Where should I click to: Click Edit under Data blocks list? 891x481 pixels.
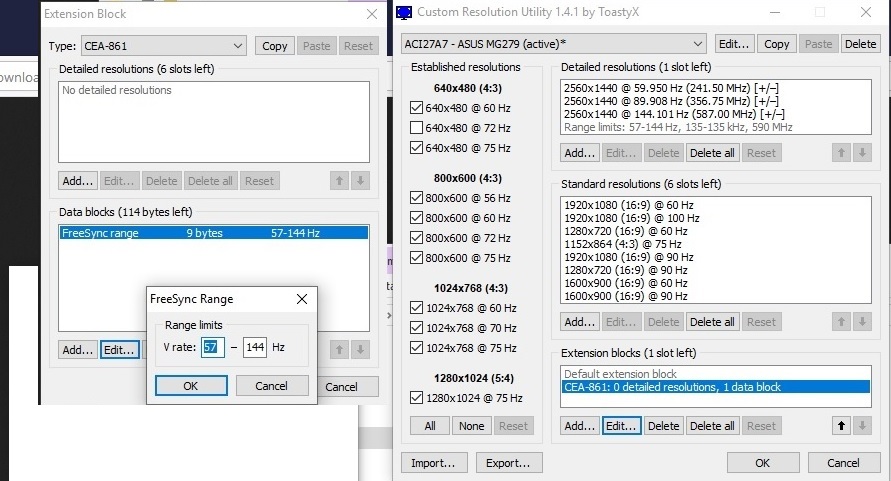pos(119,350)
